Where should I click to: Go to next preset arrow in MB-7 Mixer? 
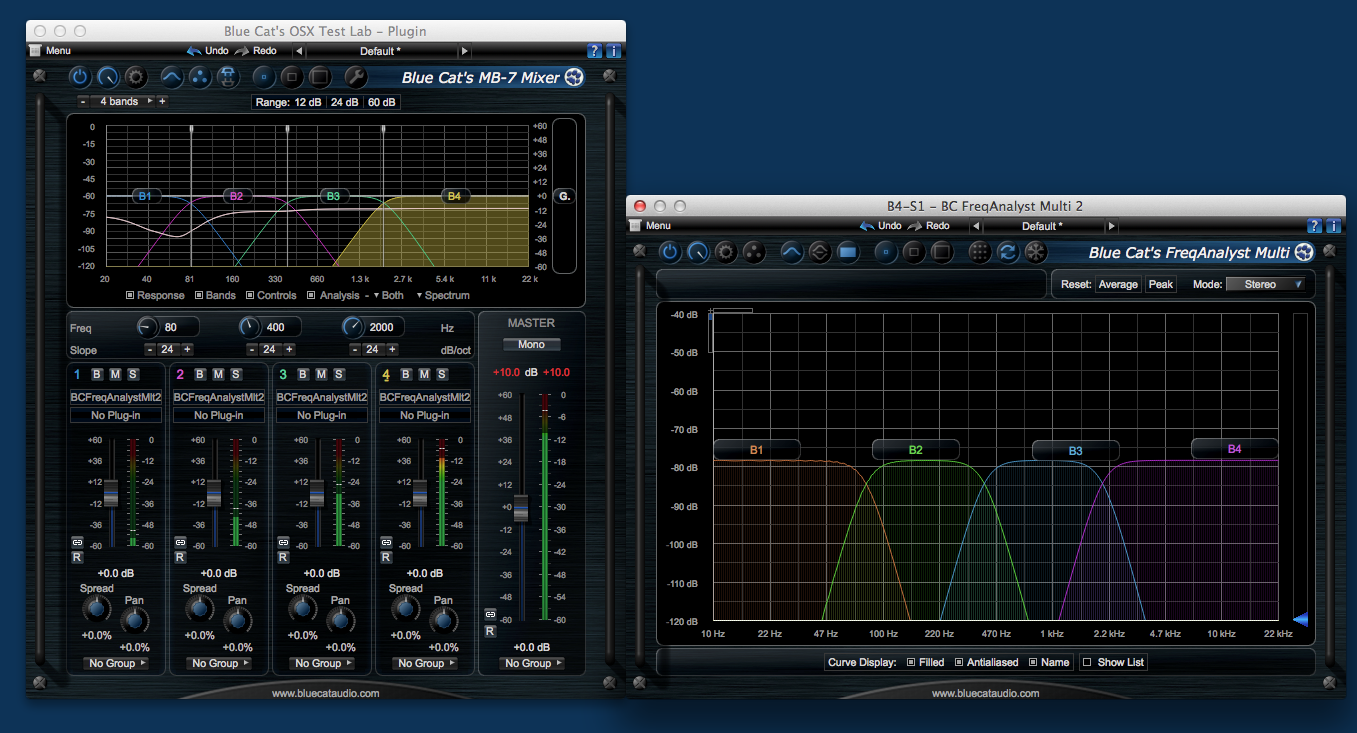(x=464, y=50)
